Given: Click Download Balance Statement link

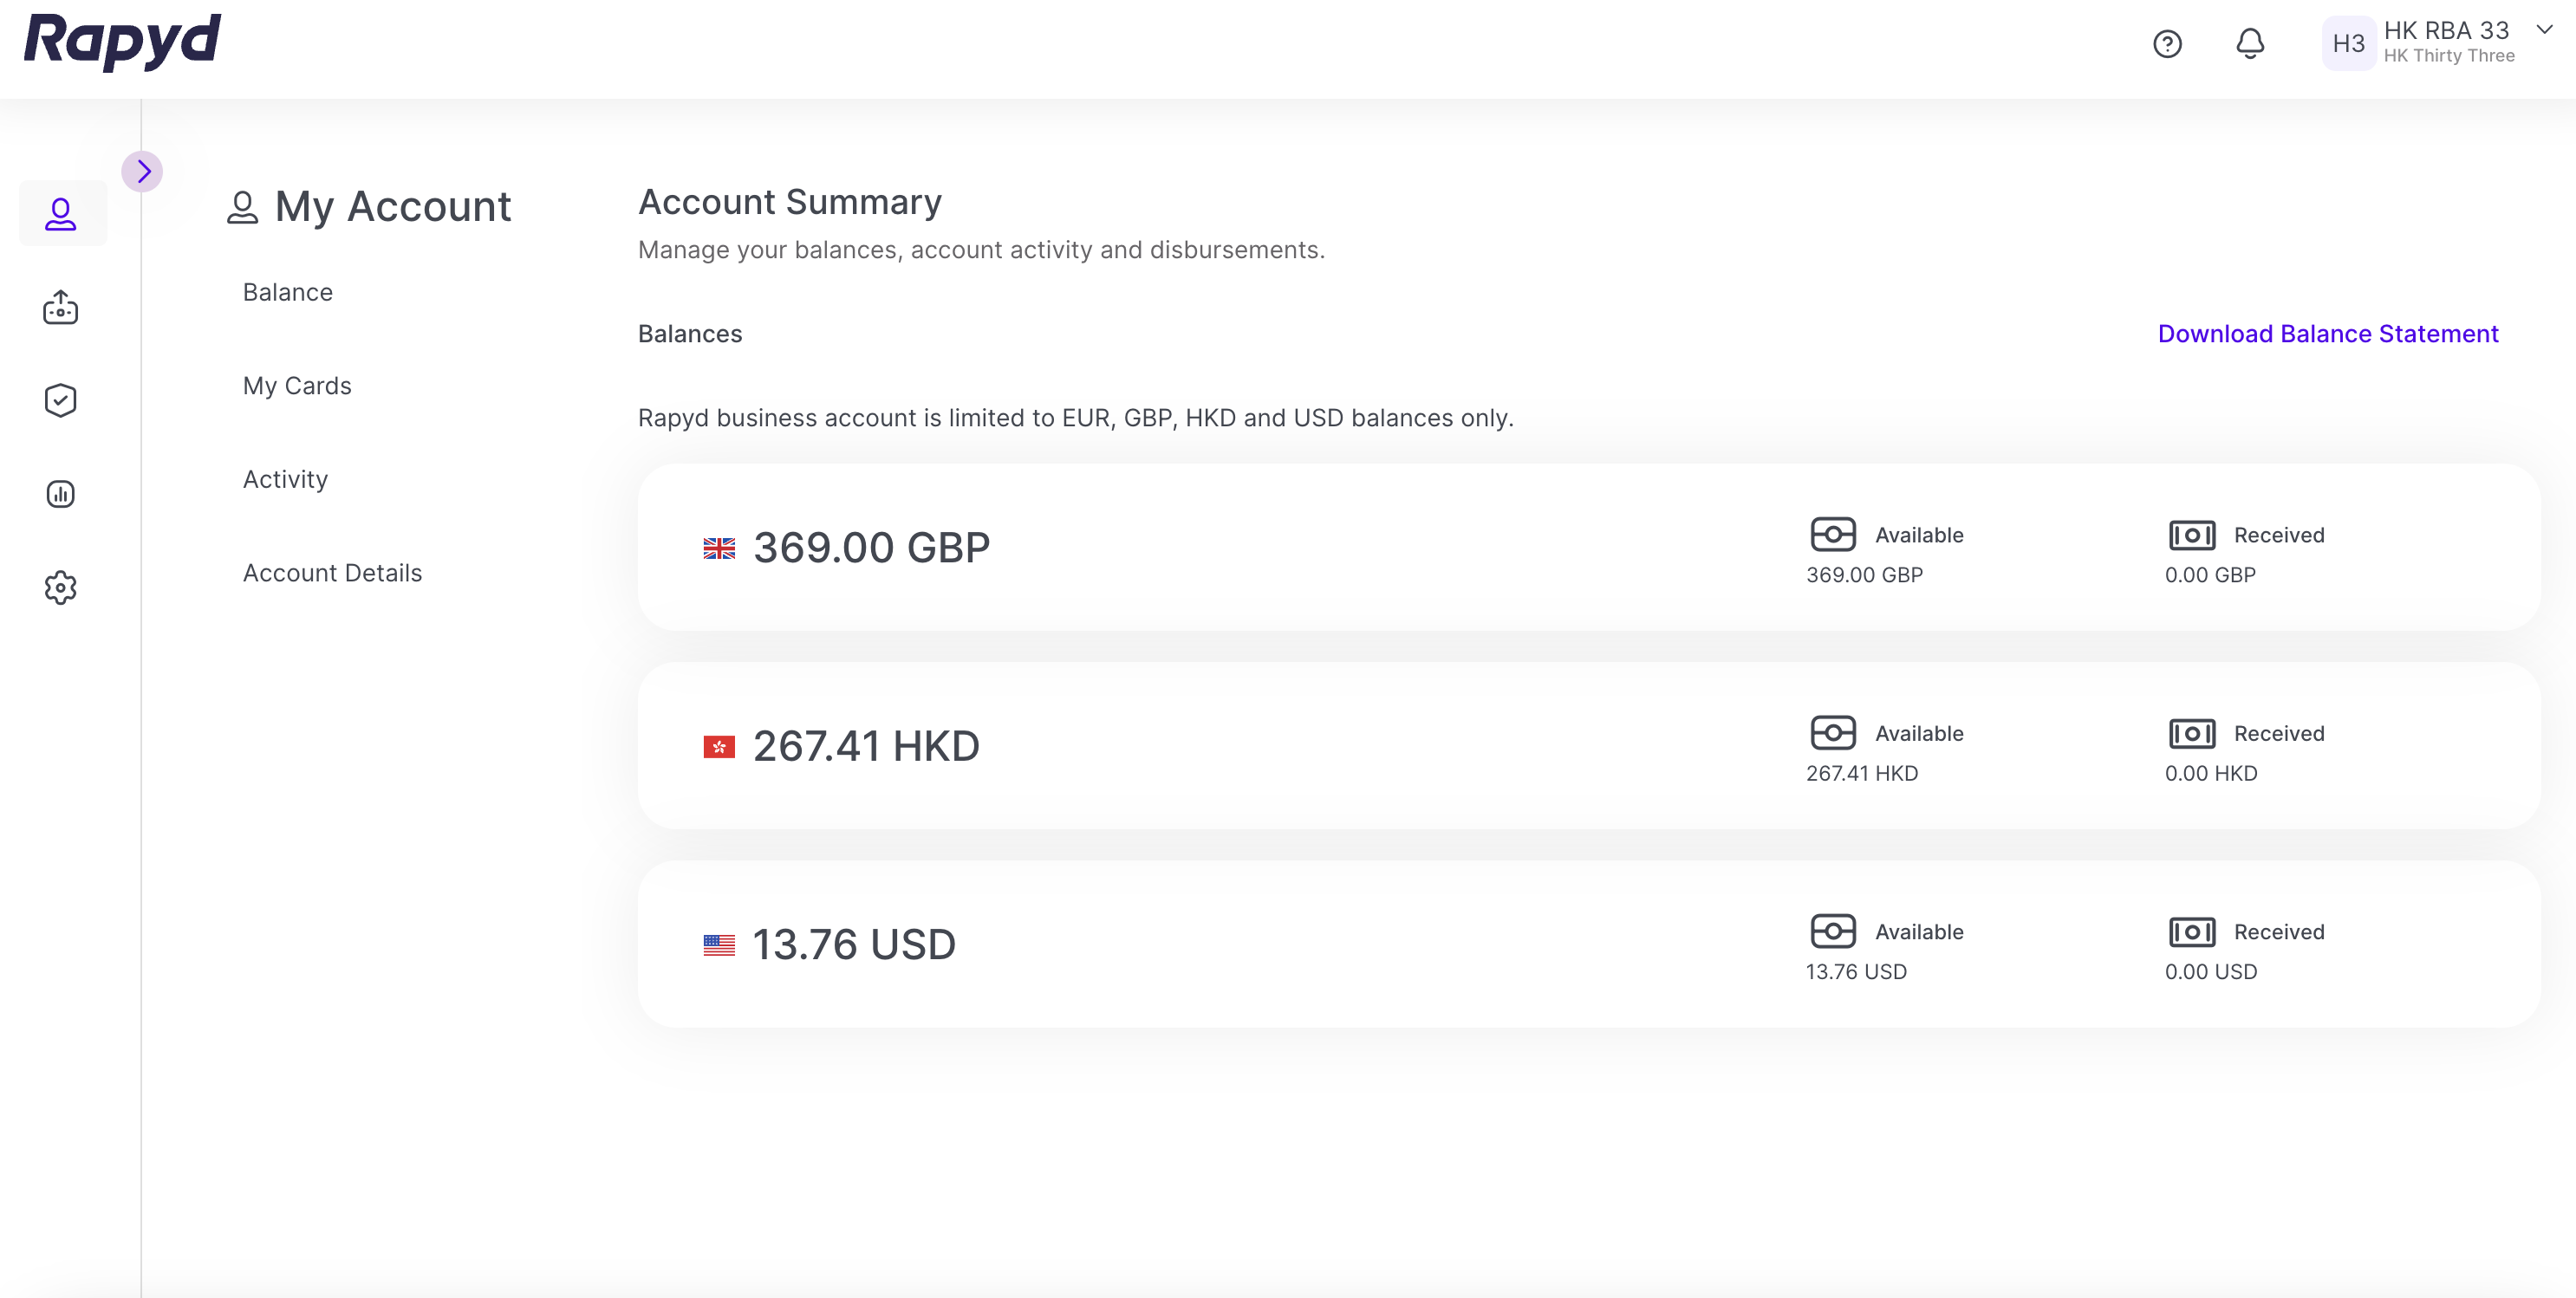Looking at the screenshot, I should click(x=2327, y=334).
